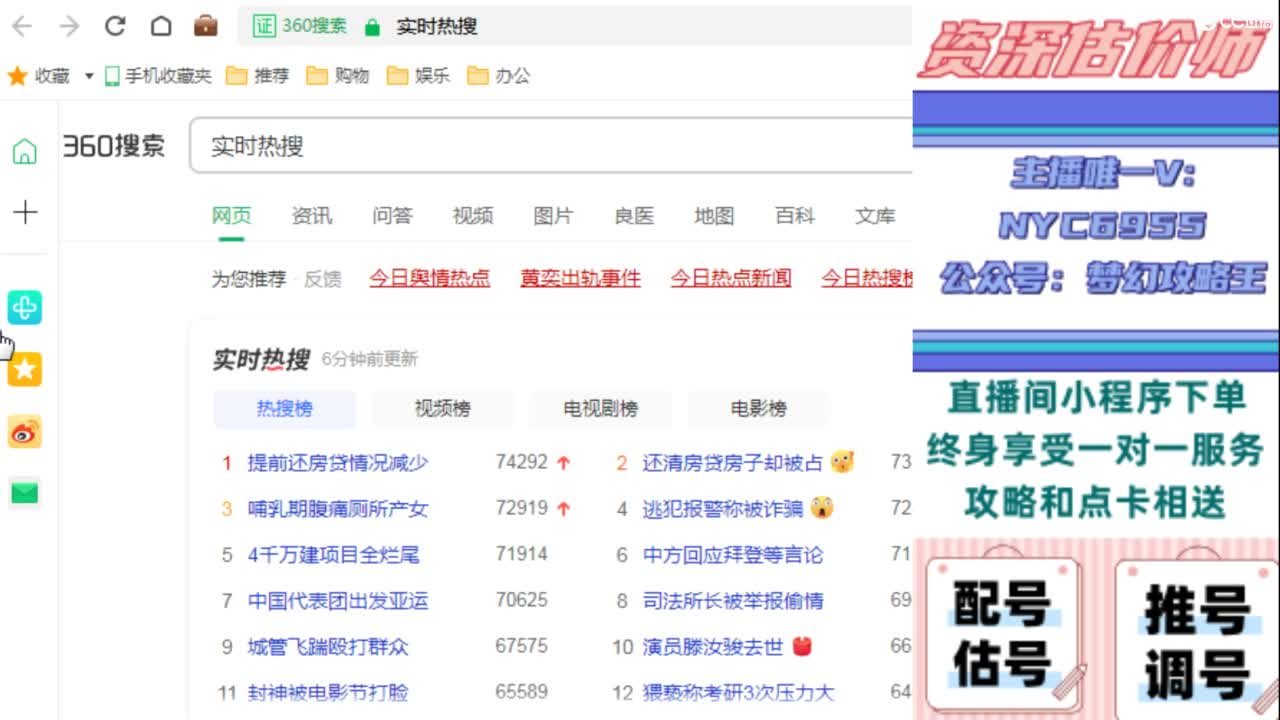Screen dimensions: 1280x720
Task: Open Weibo from the left sidebar
Action: point(24,432)
